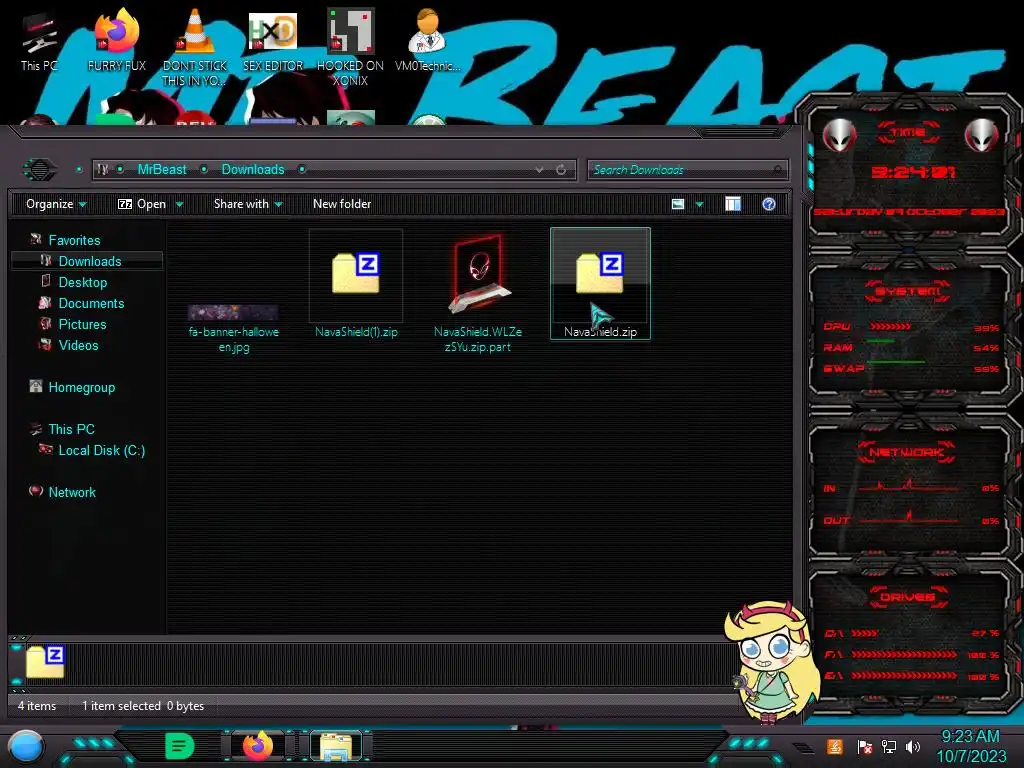Open address bar history dropdown
The width and height of the screenshot is (1024, 768).
539,170
